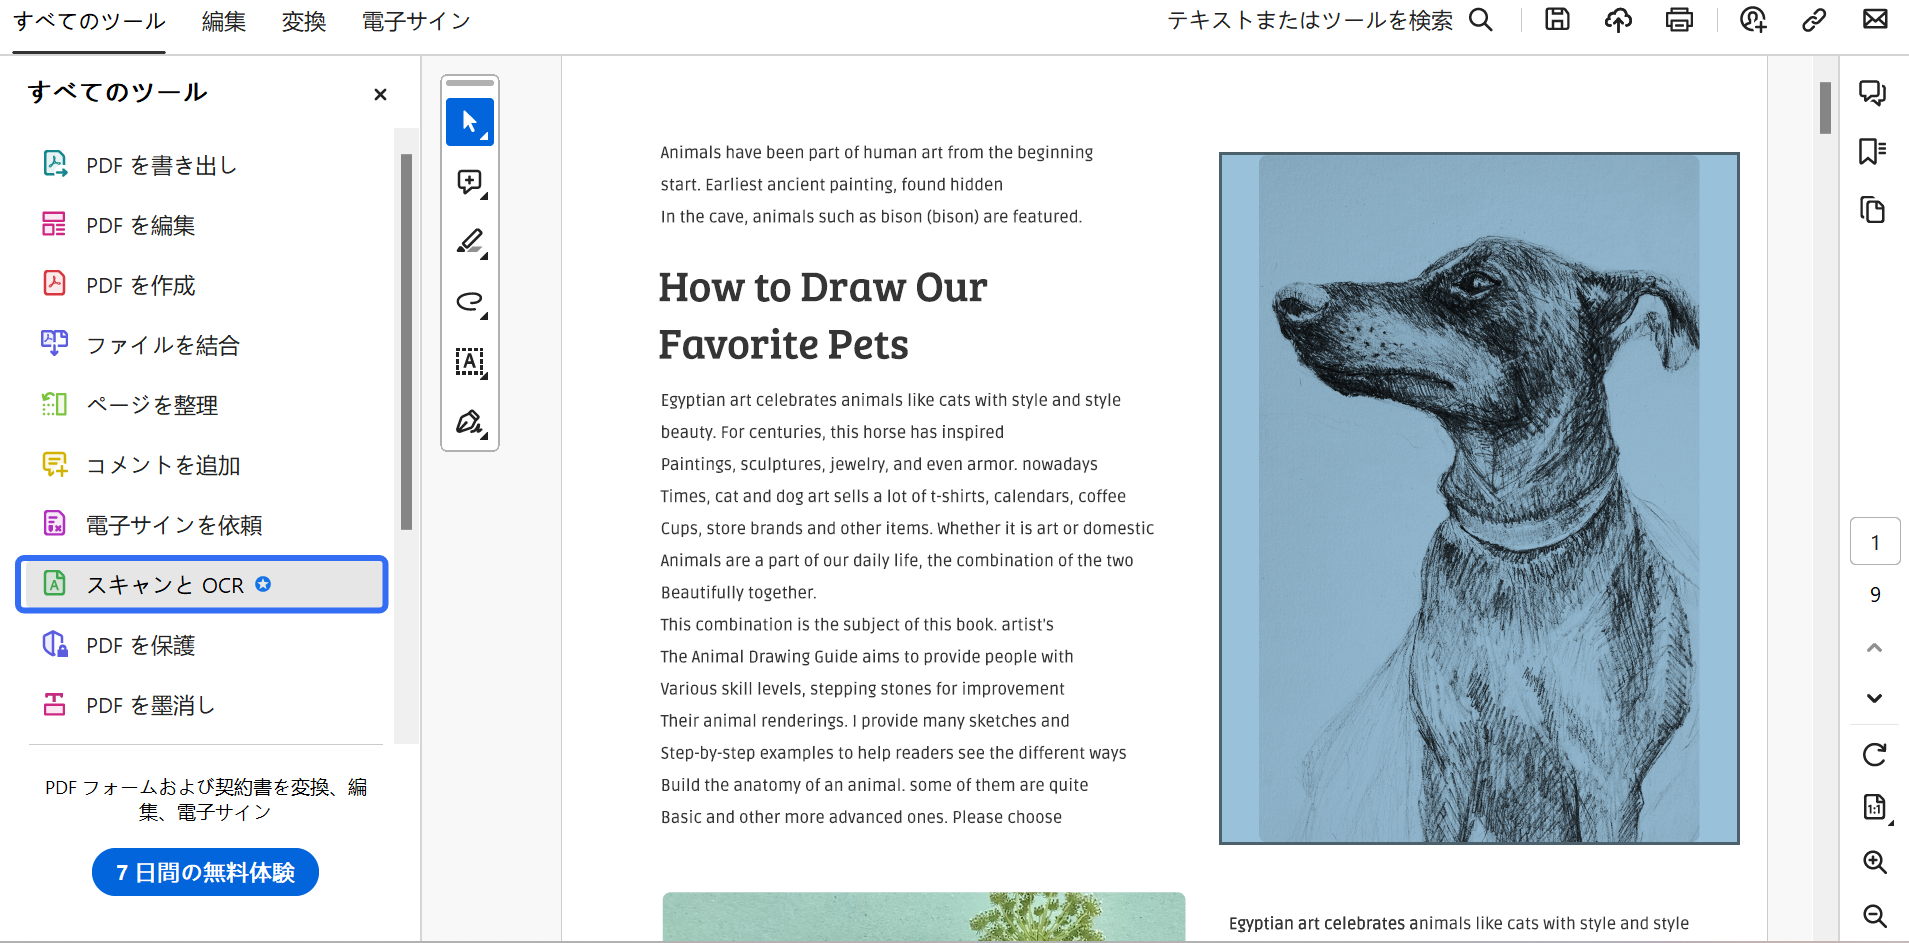Click the print icon

[1679, 20]
